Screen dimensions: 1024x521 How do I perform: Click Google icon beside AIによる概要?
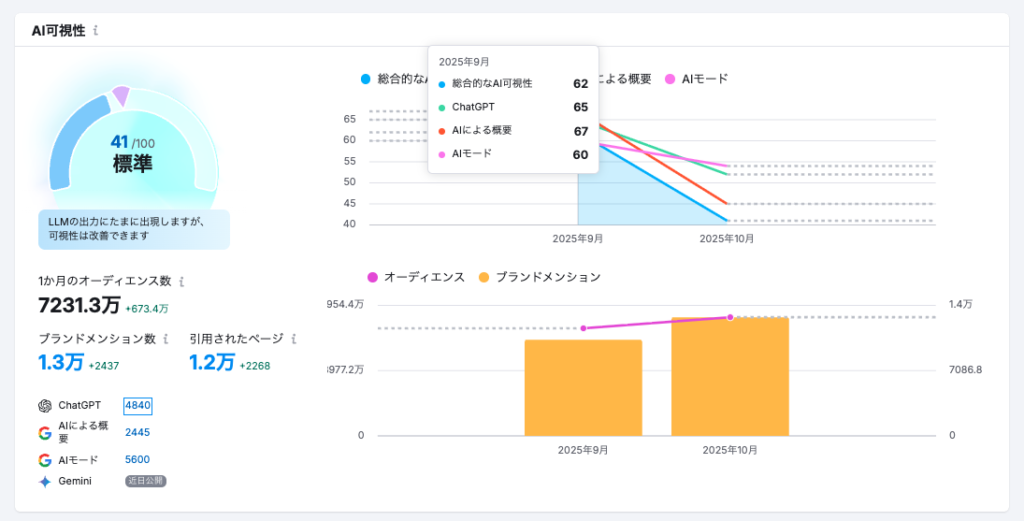click(45, 433)
